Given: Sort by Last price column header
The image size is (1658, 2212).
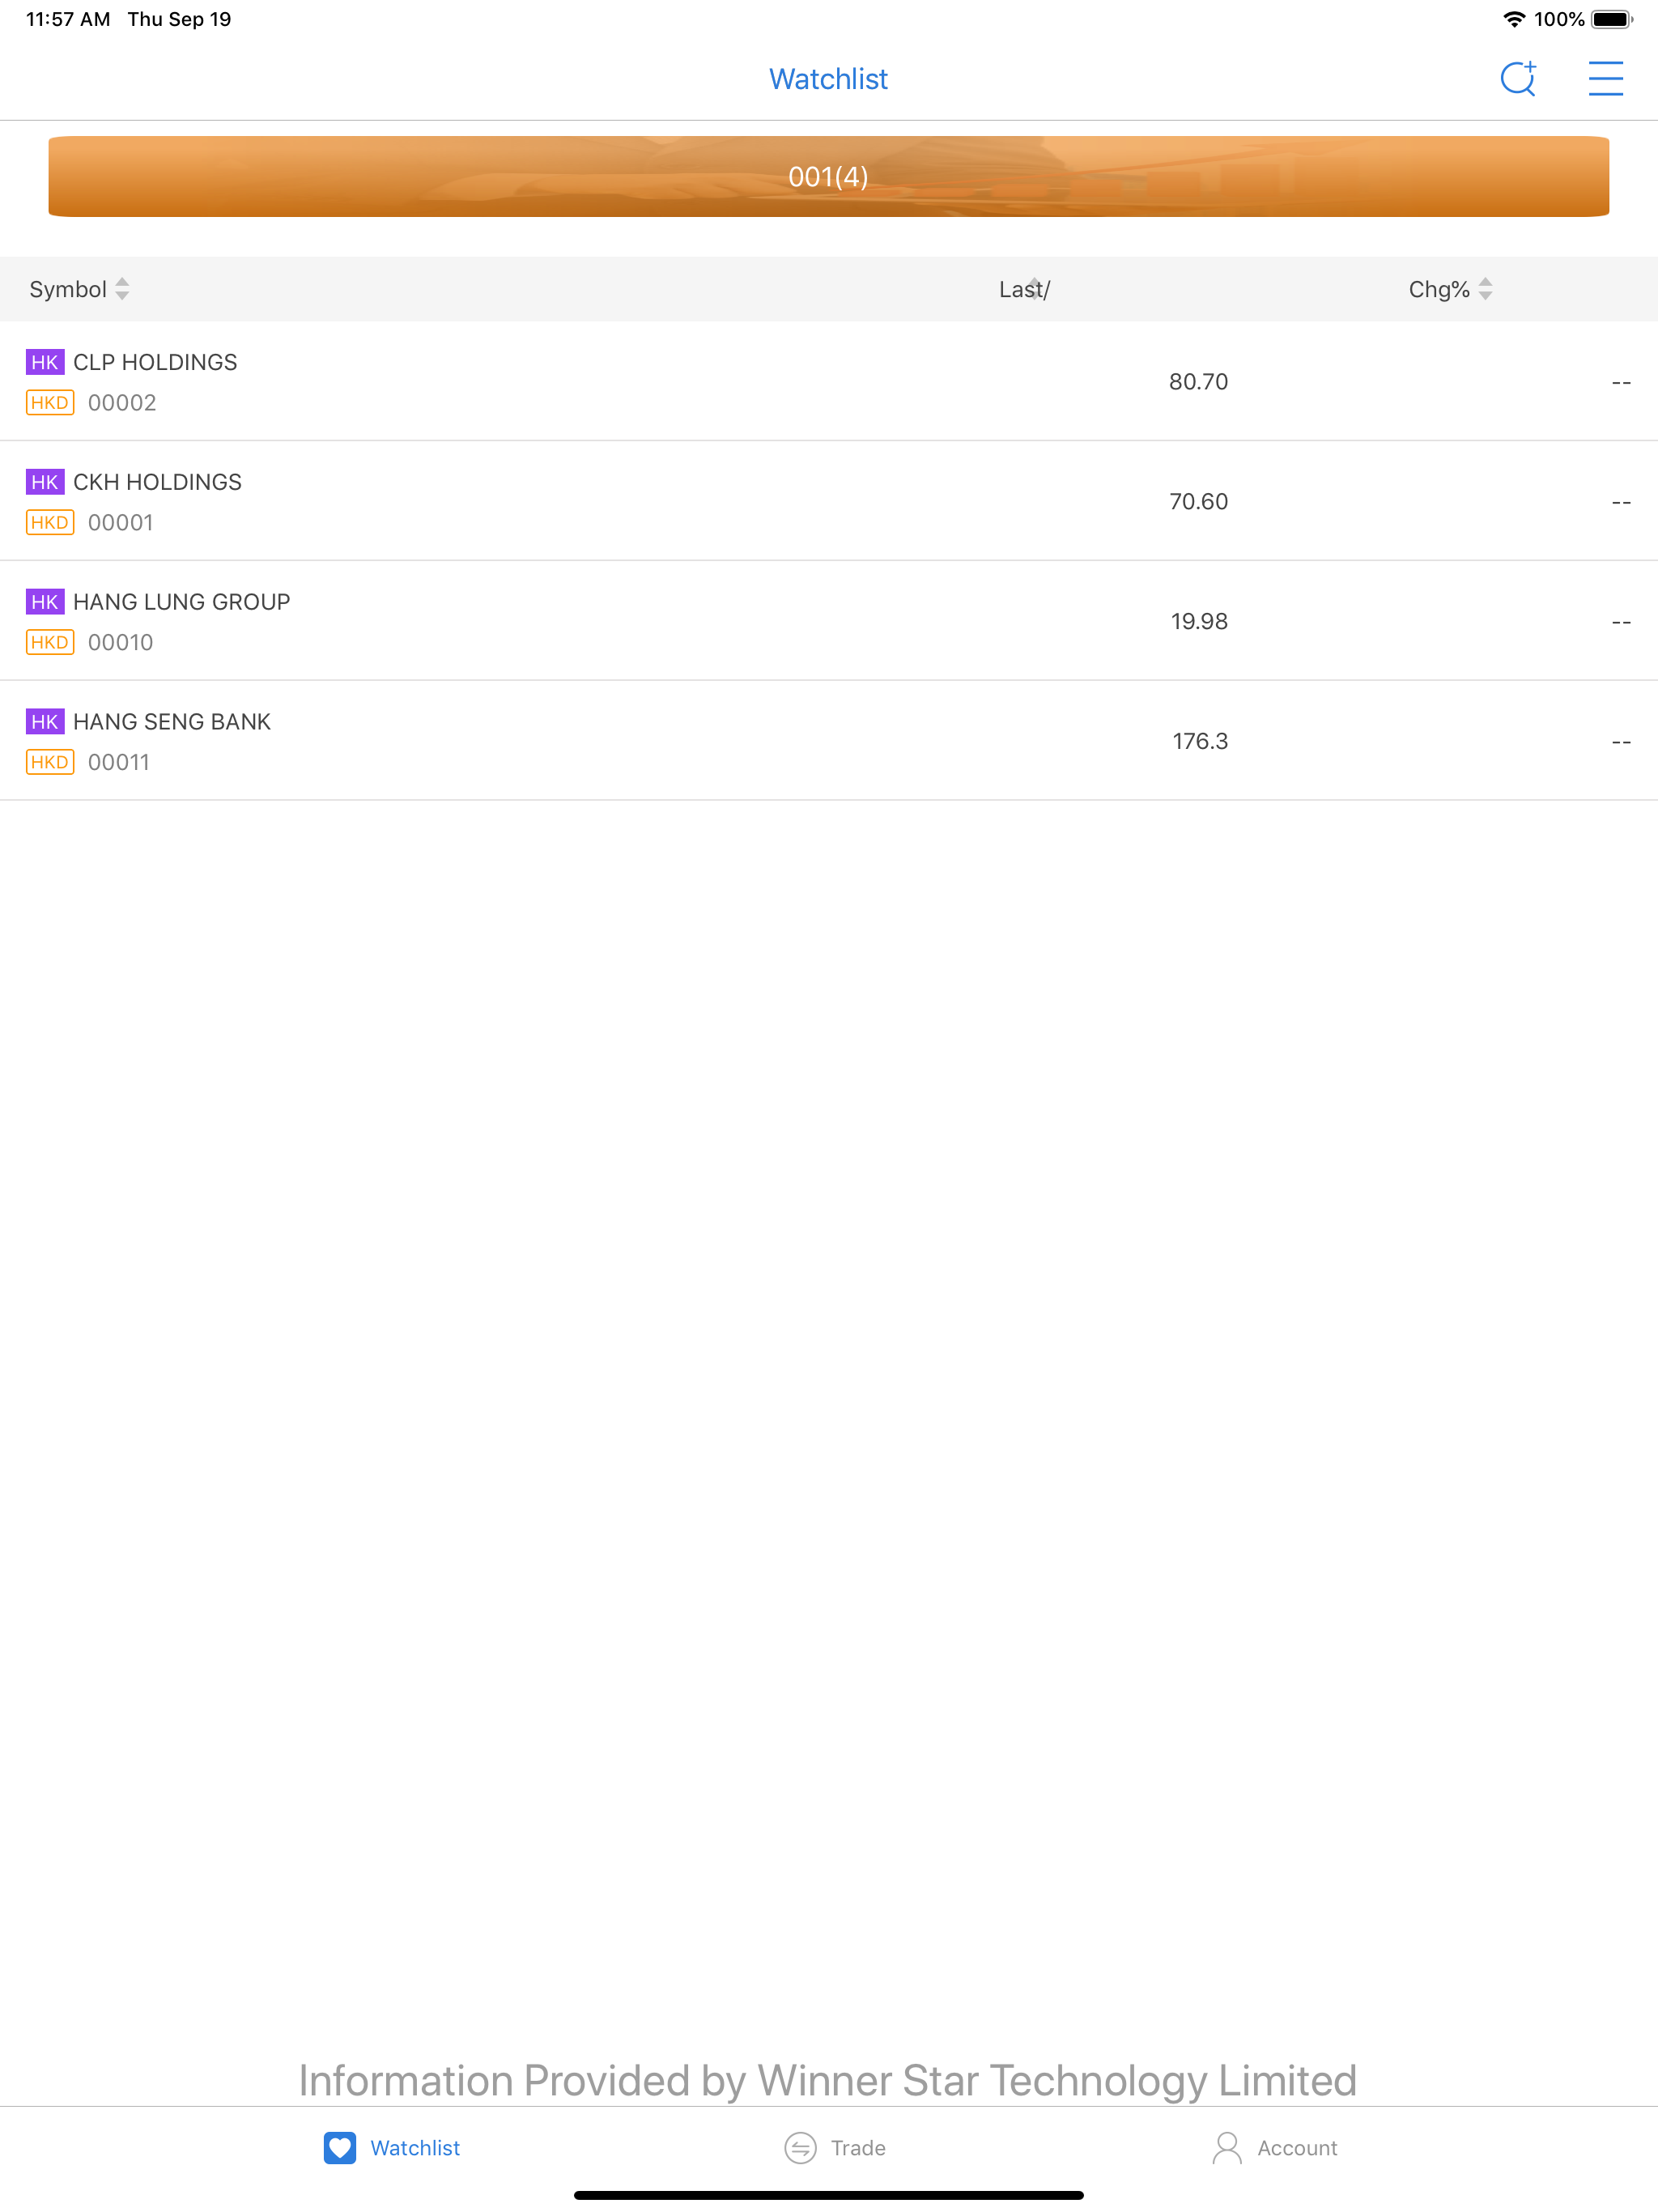Looking at the screenshot, I should click(x=1024, y=289).
